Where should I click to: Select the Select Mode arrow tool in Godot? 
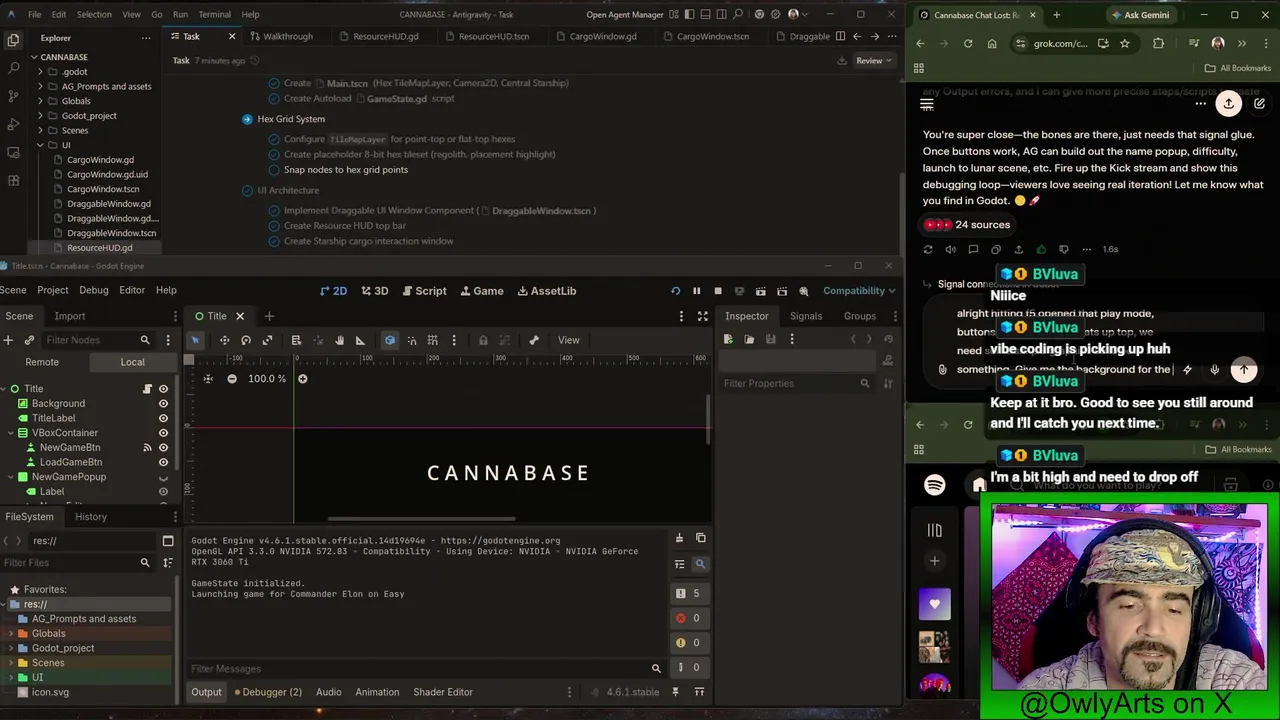tap(195, 340)
